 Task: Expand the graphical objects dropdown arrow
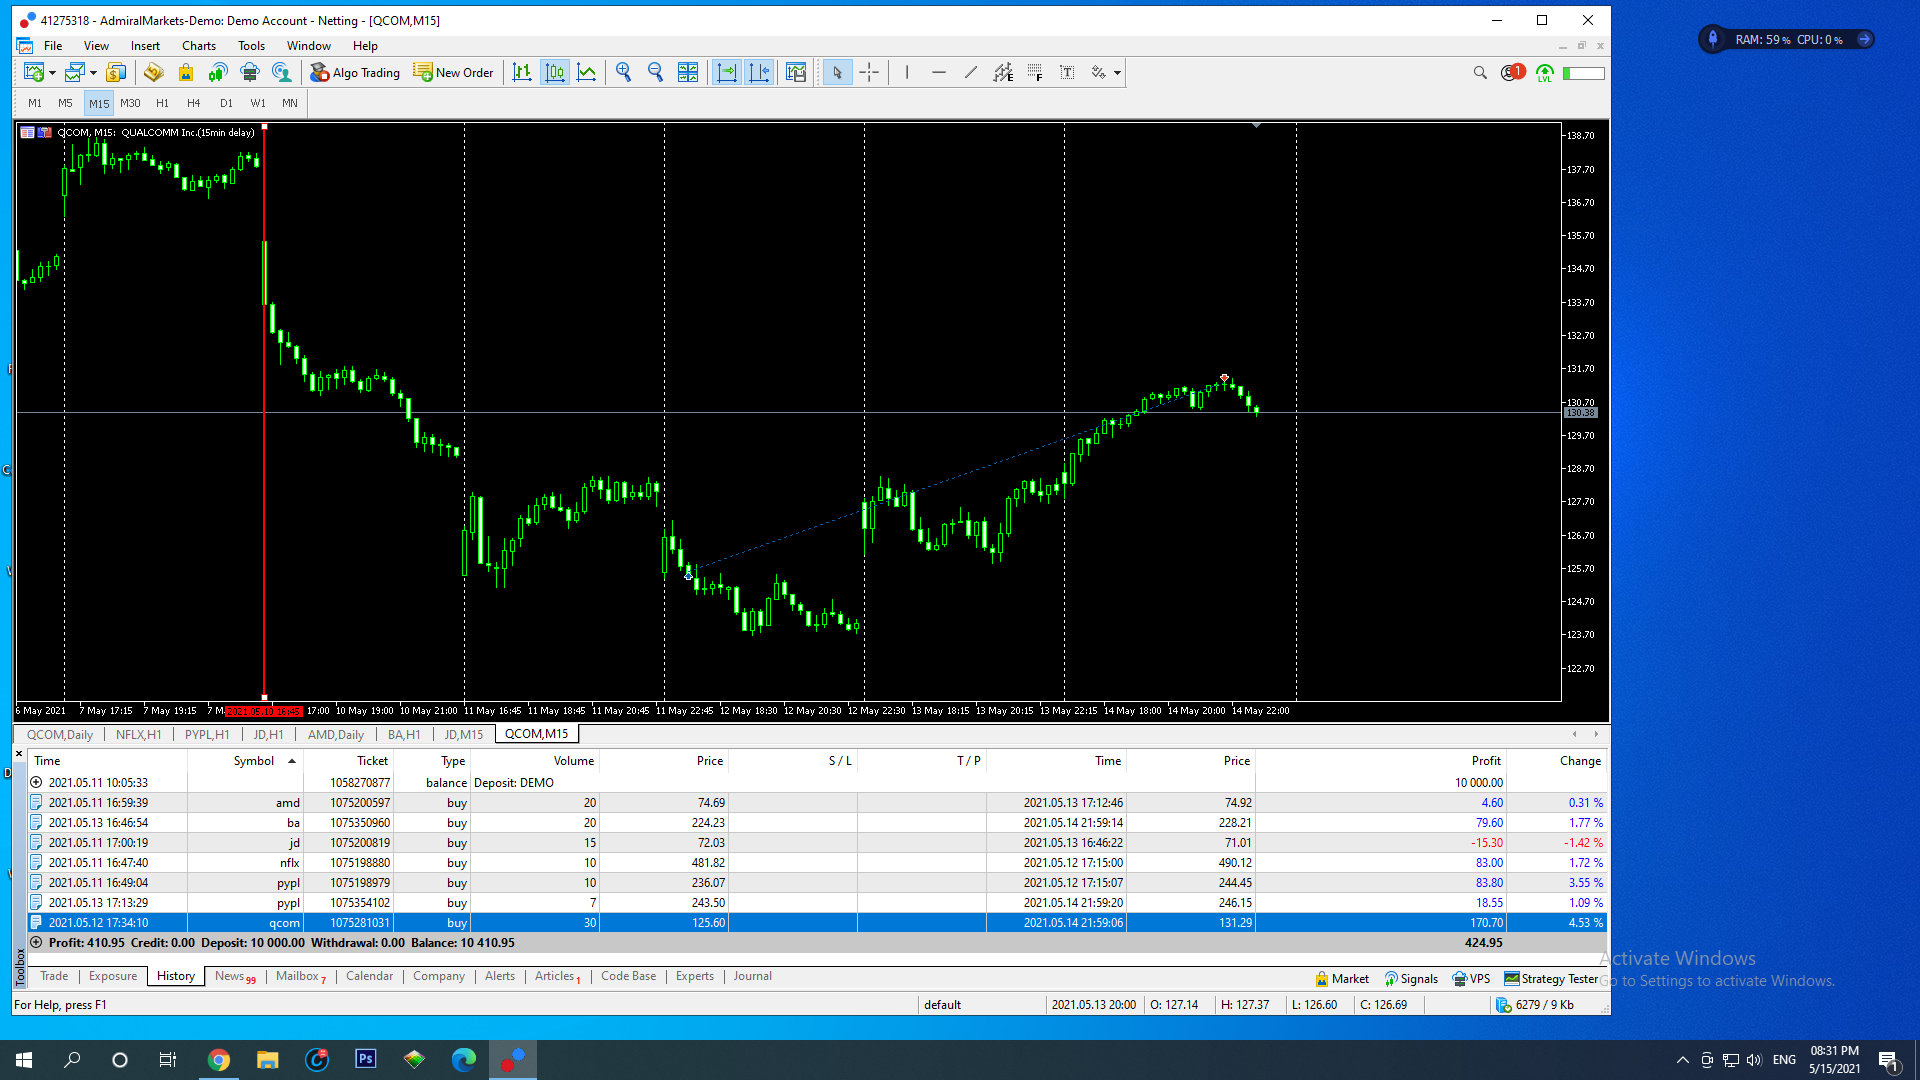(x=1117, y=72)
